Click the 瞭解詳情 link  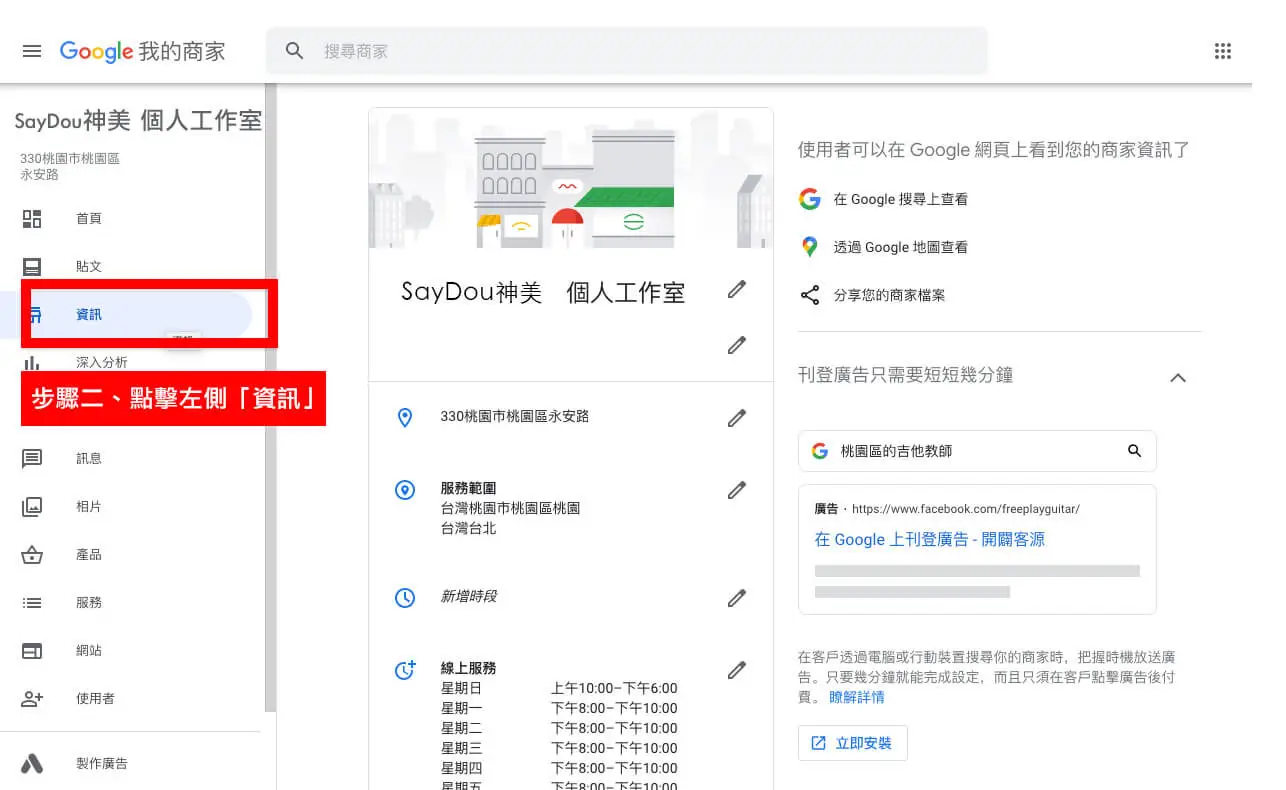point(857,697)
